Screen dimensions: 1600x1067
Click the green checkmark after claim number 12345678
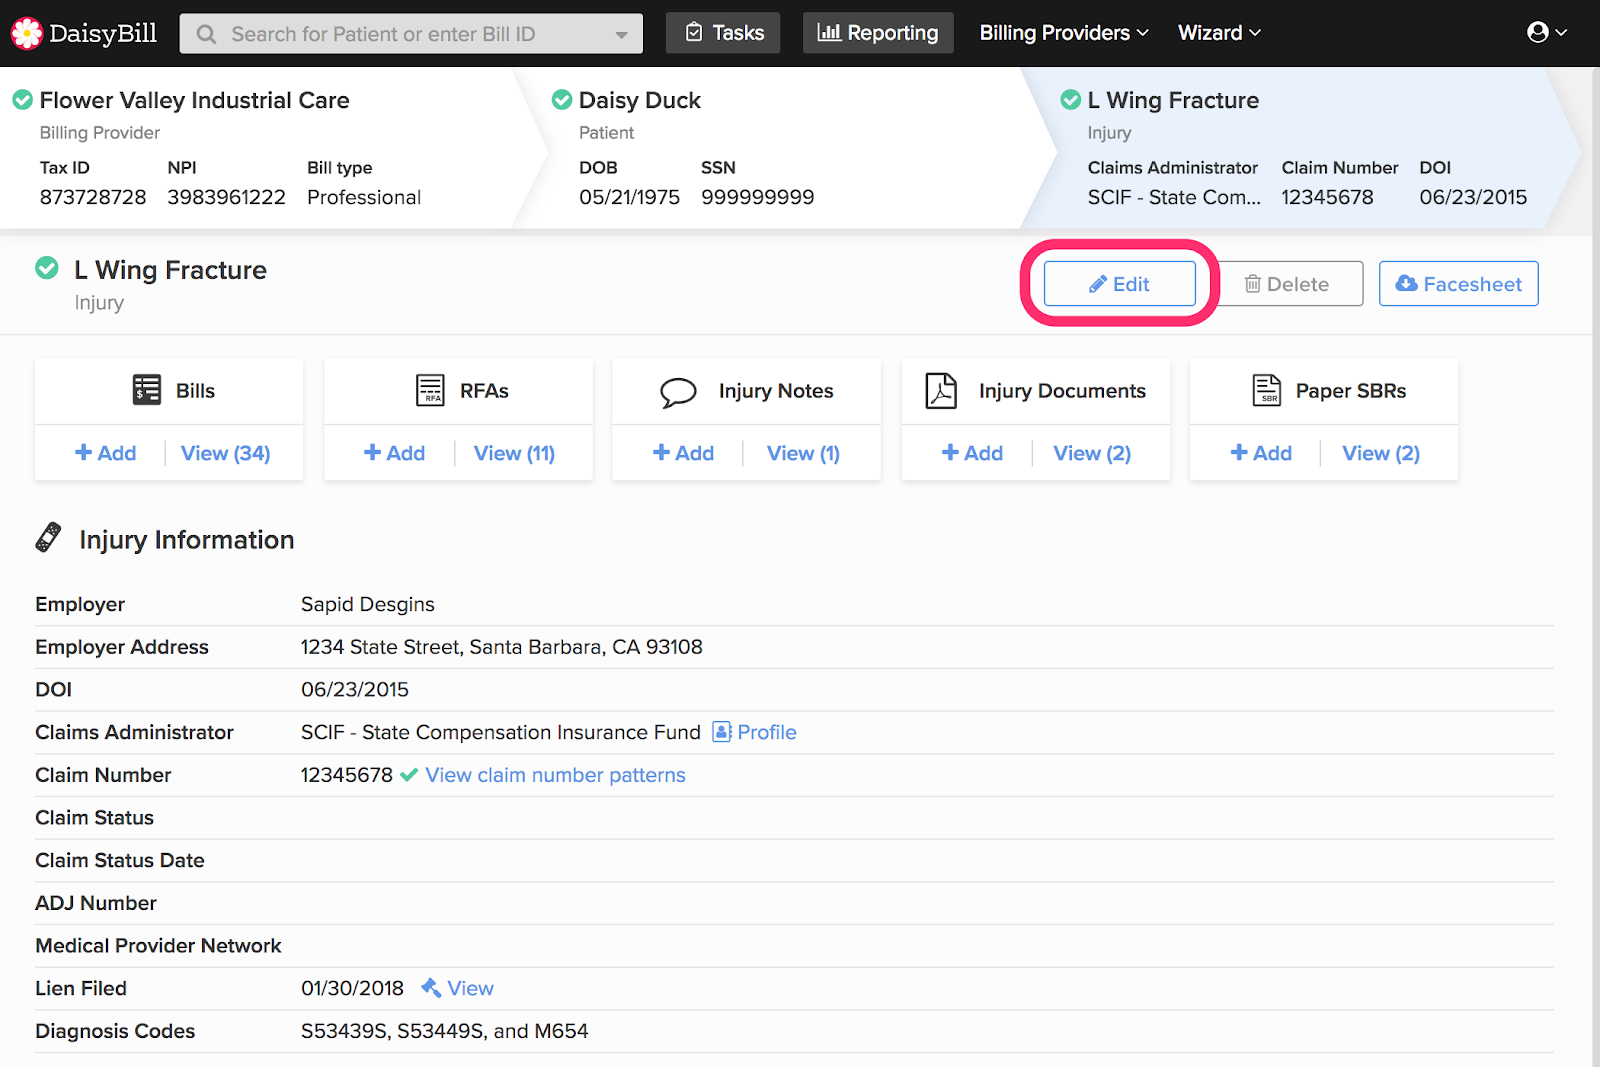click(x=409, y=775)
